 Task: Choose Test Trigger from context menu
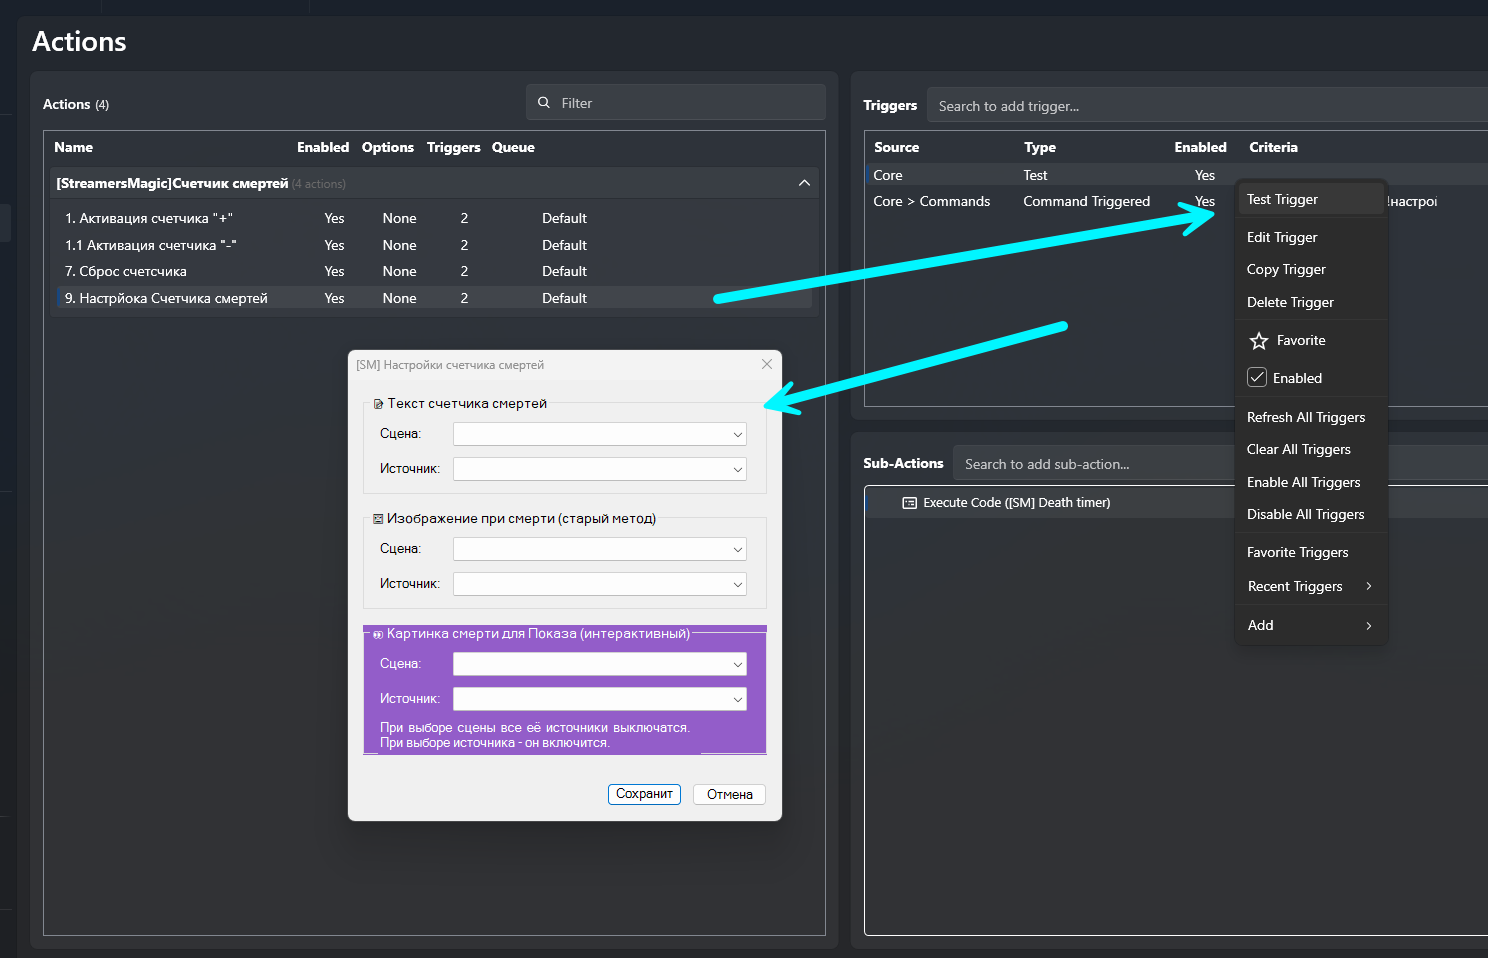point(1282,199)
